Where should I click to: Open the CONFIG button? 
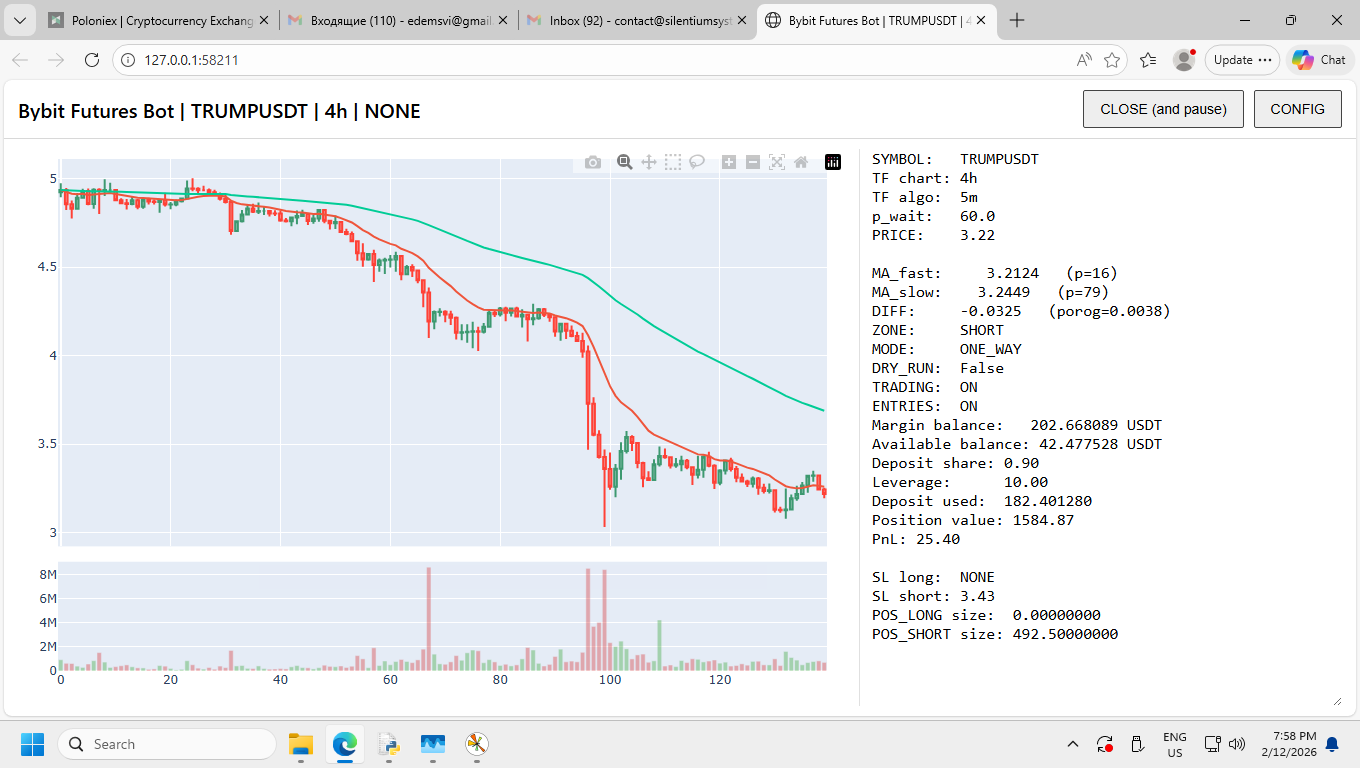pyautogui.click(x=1297, y=109)
